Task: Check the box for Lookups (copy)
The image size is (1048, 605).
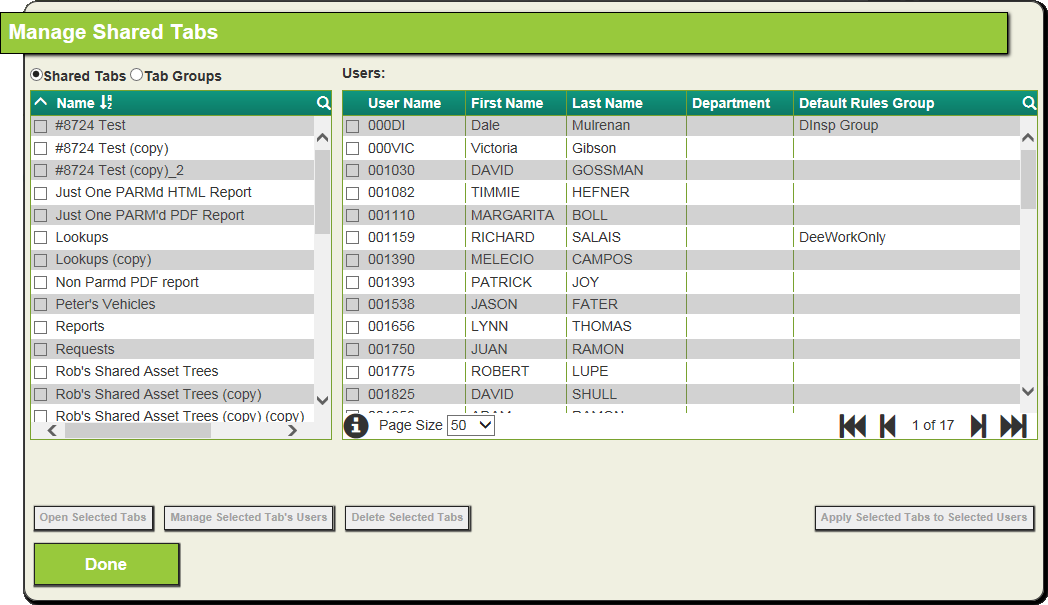Action: tap(41, 260)
